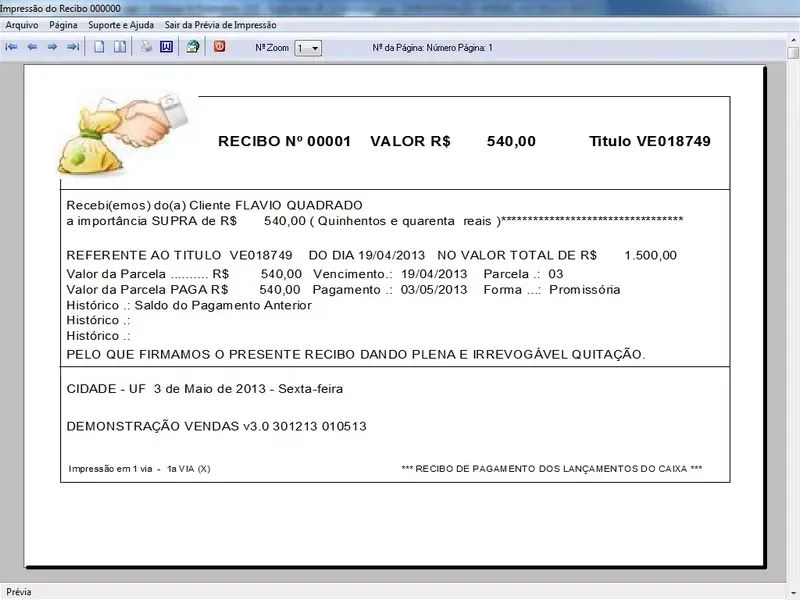The image size is (800, 600).
Task: Jump to the last page arrow
Action: pos(72,47)
